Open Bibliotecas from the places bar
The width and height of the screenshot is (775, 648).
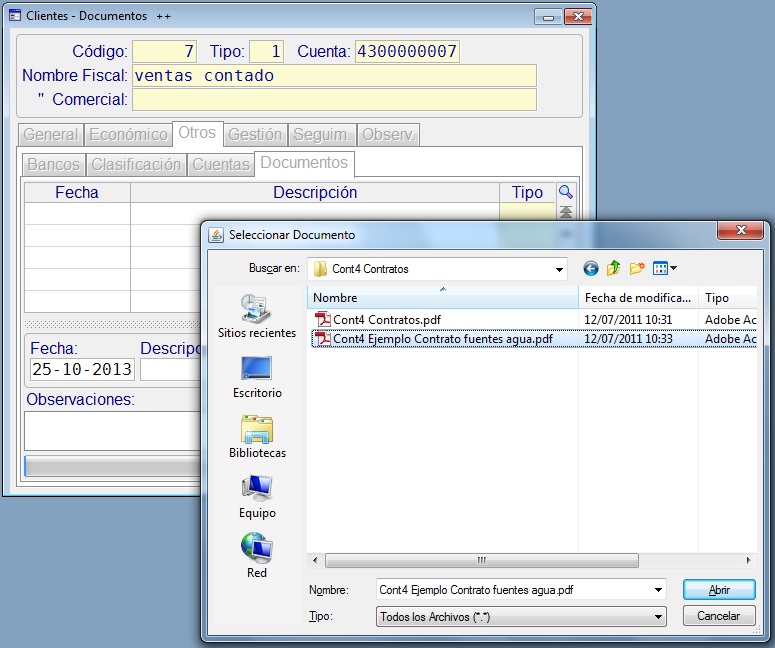pyautogui.click(x=257, y=437)
